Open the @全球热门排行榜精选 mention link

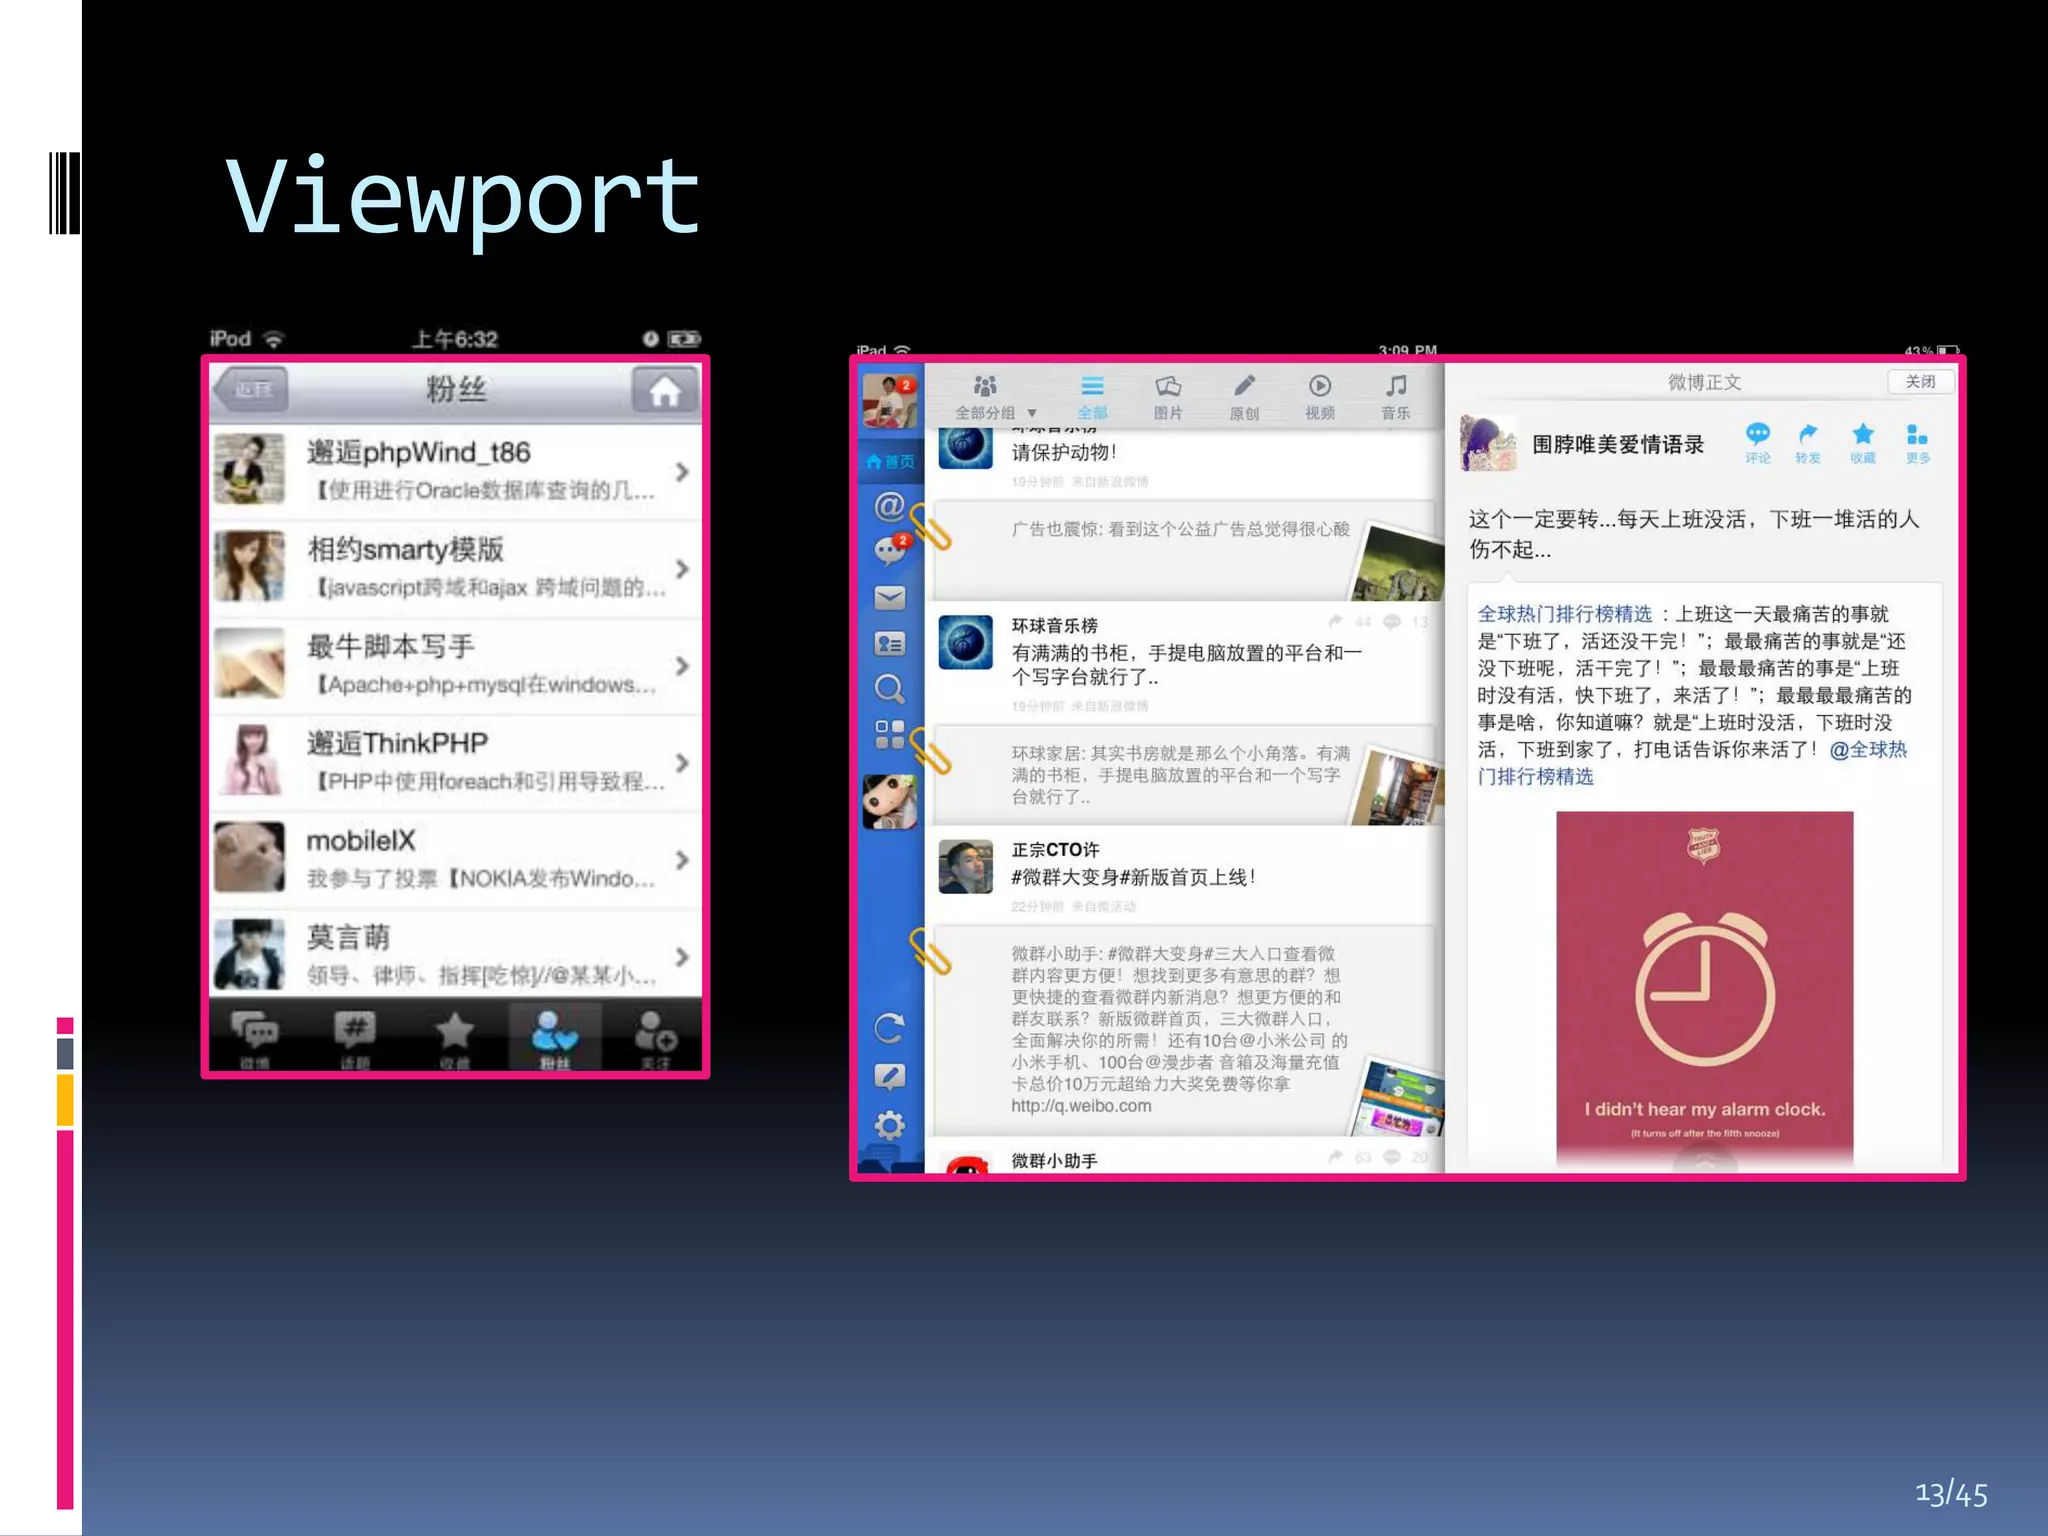click(x=1692, y=763)
